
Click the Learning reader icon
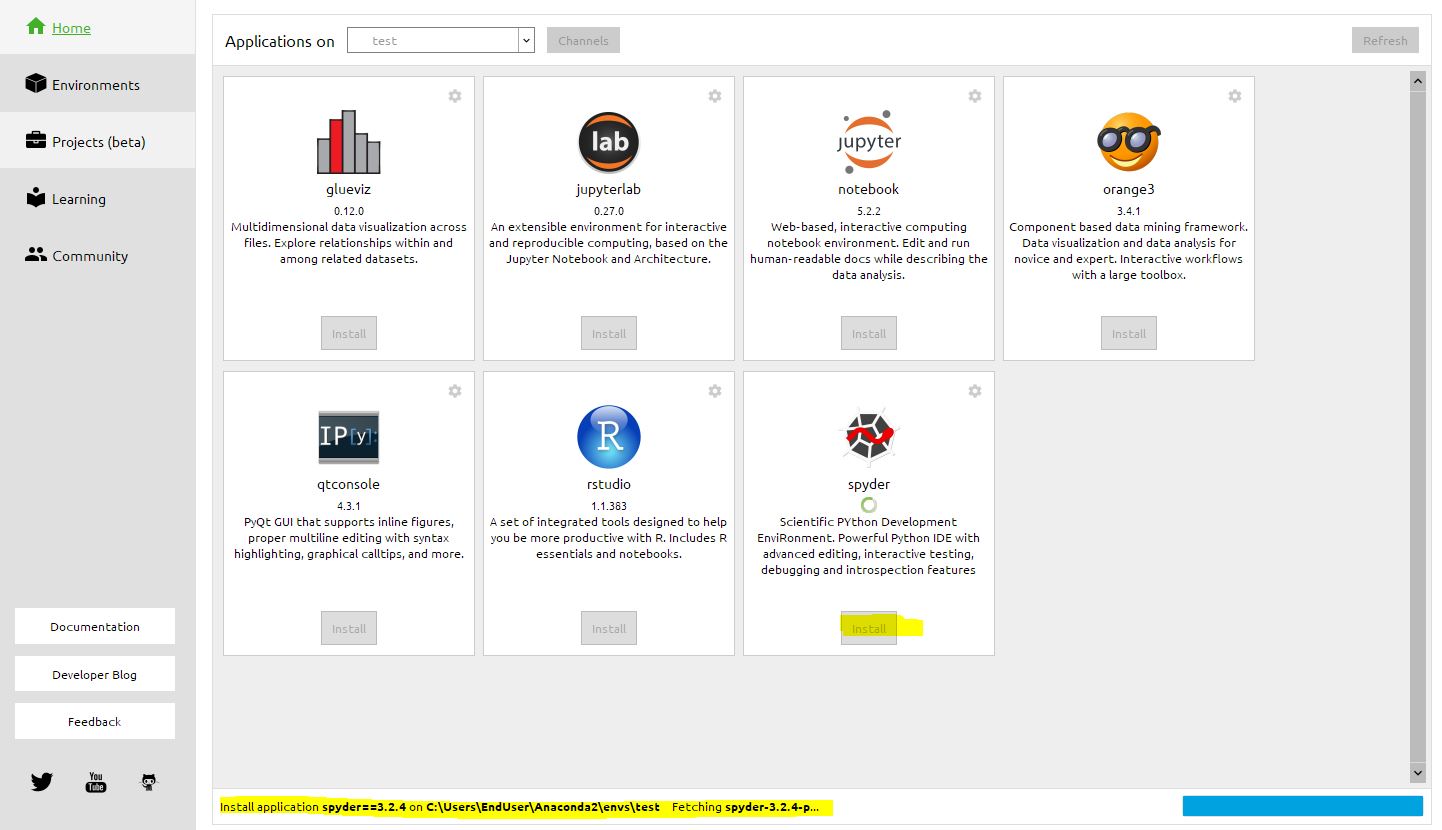point(36,197)
